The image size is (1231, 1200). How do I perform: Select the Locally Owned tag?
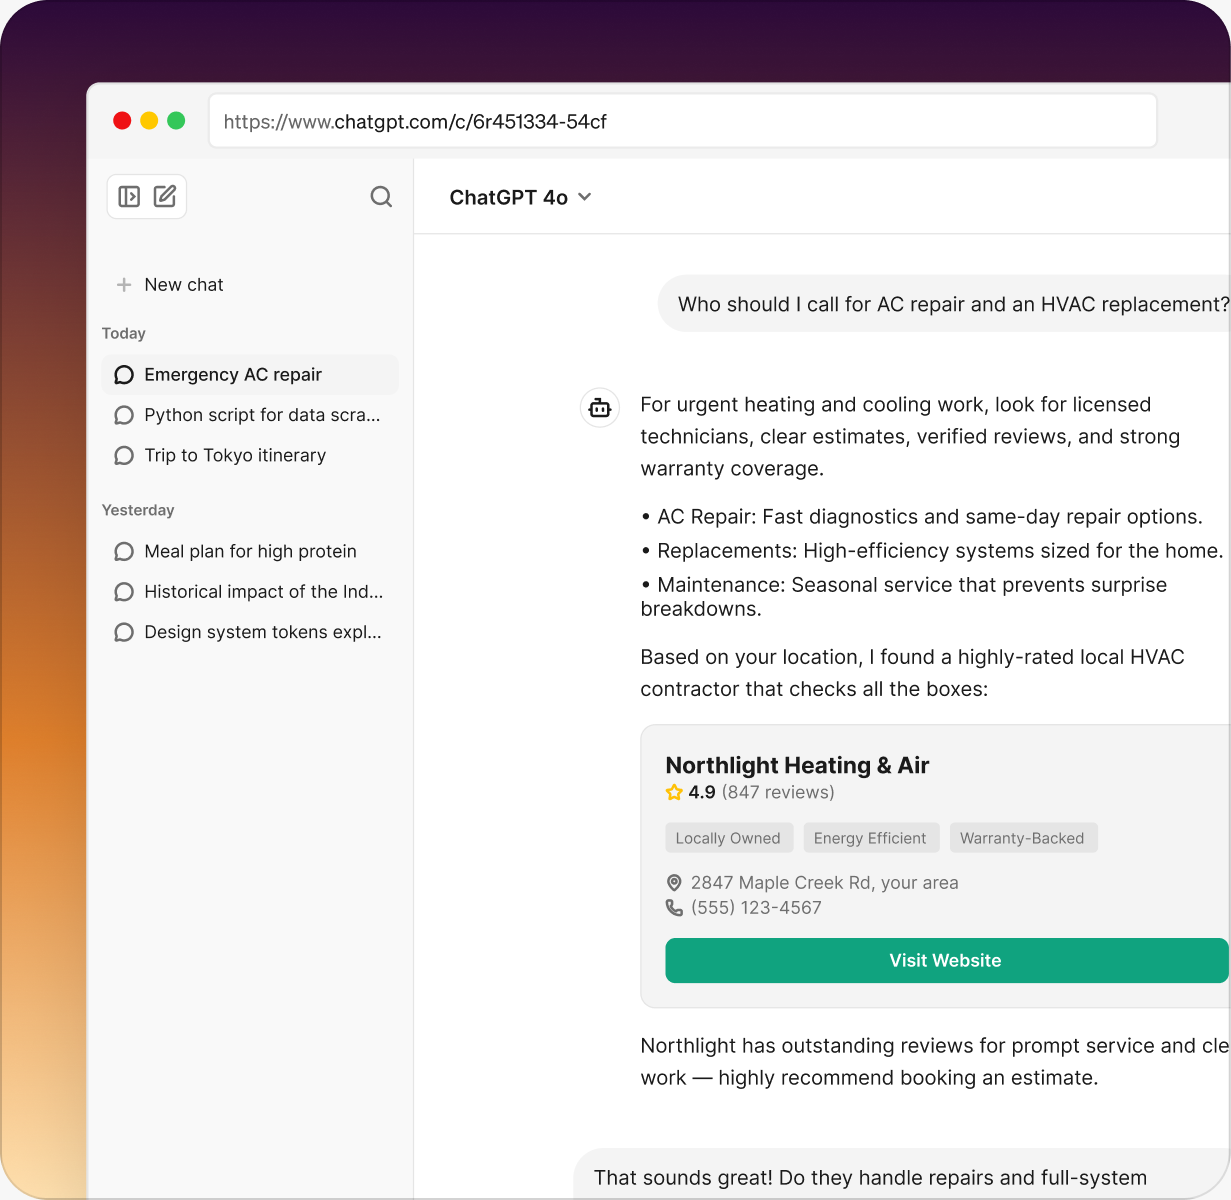click(x=728, y=838)
